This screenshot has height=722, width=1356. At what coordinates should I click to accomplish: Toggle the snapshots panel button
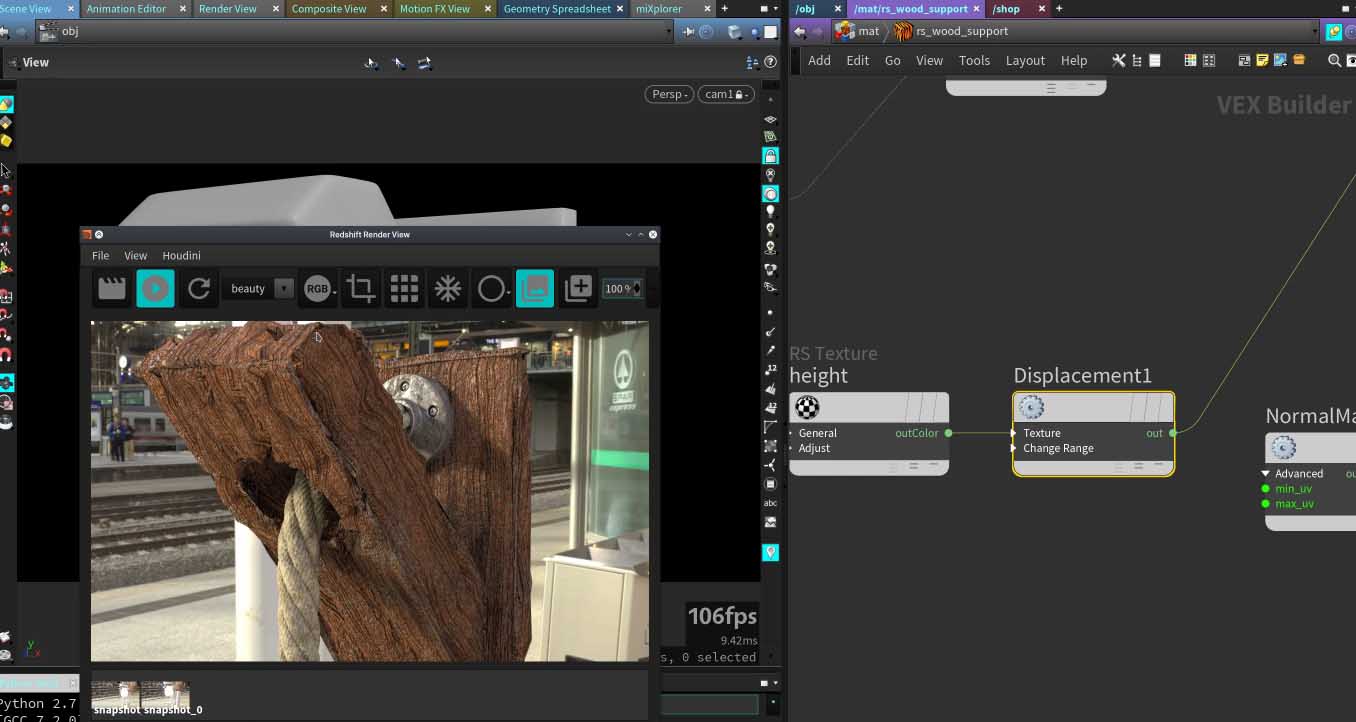point(535,289)
